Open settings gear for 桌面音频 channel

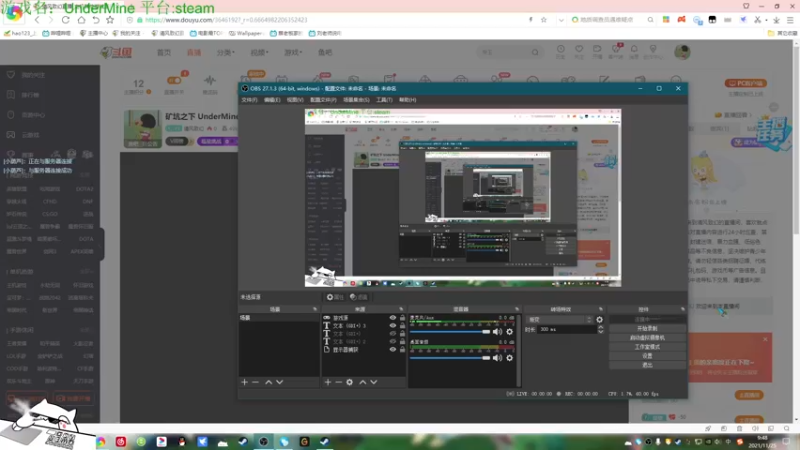click(509, 358)
